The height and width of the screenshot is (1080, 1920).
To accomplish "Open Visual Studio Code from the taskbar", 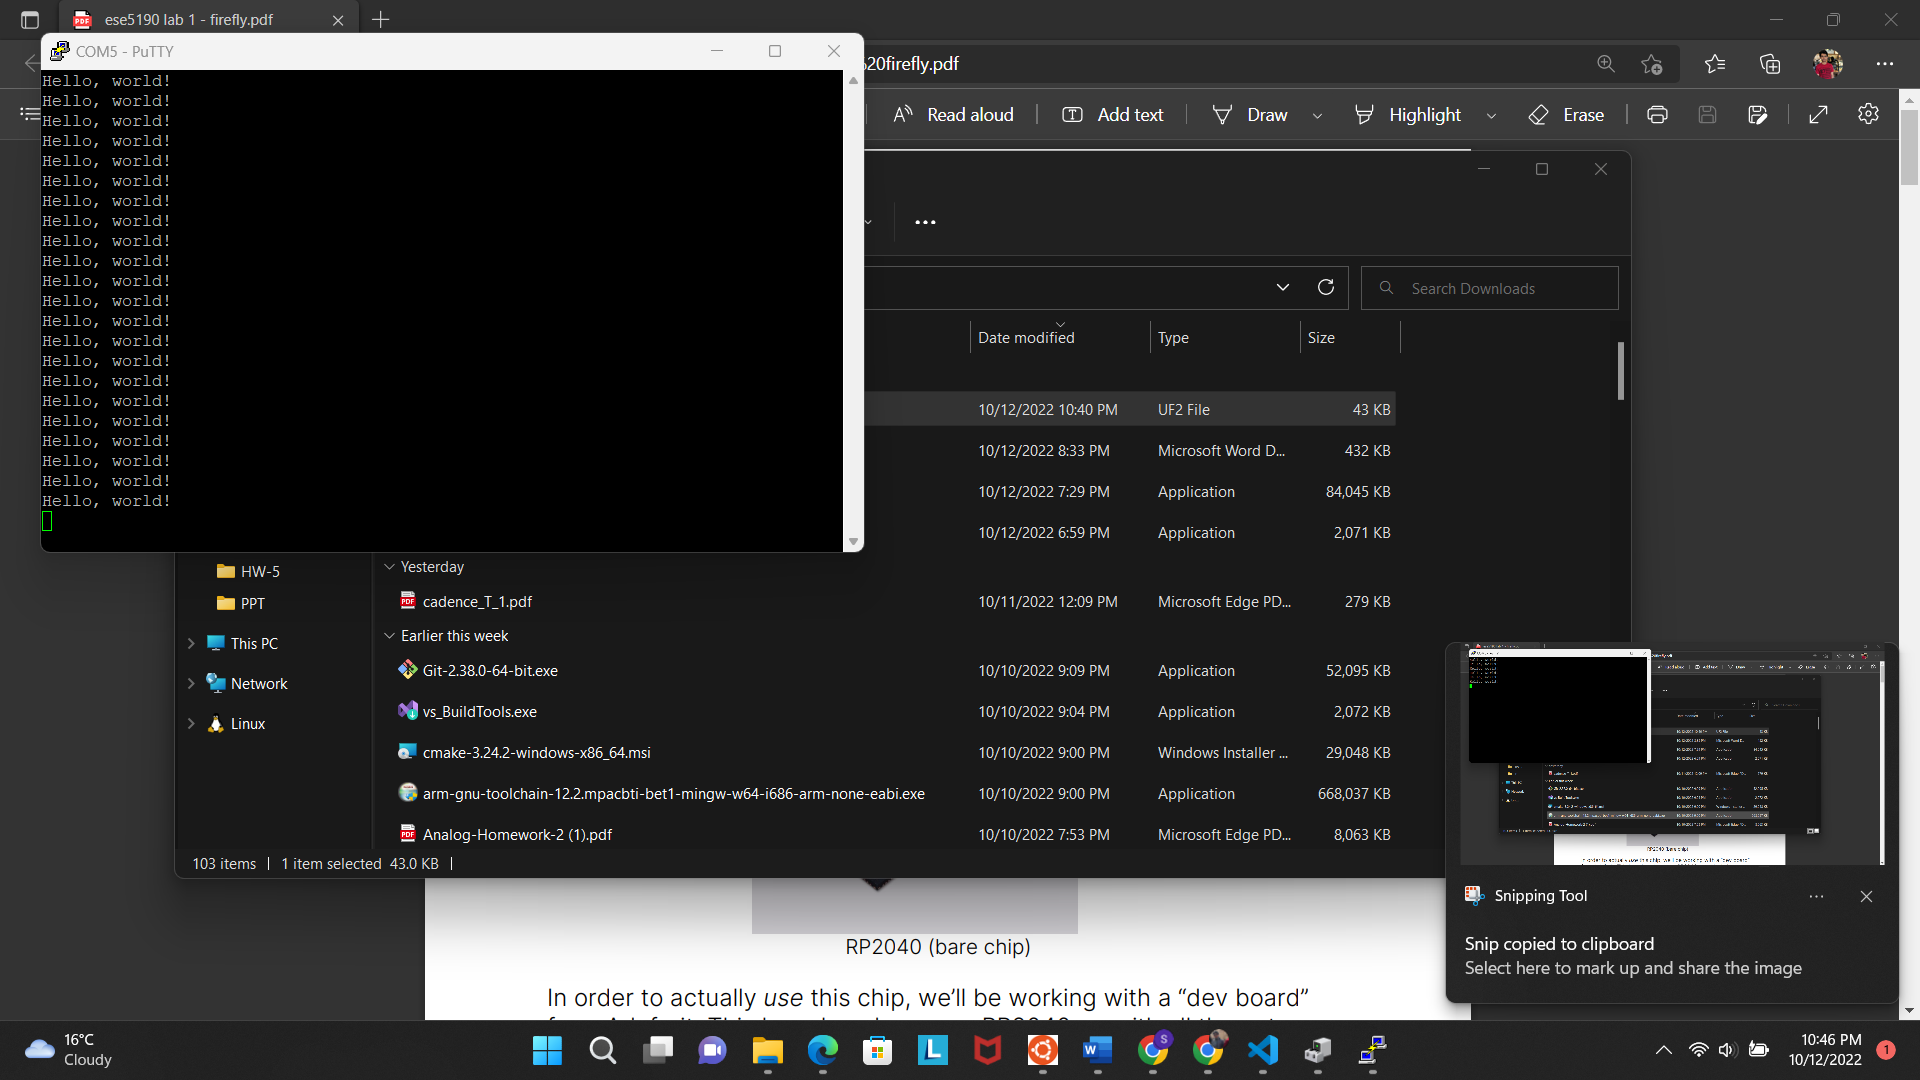I will click(1262, 1051).
